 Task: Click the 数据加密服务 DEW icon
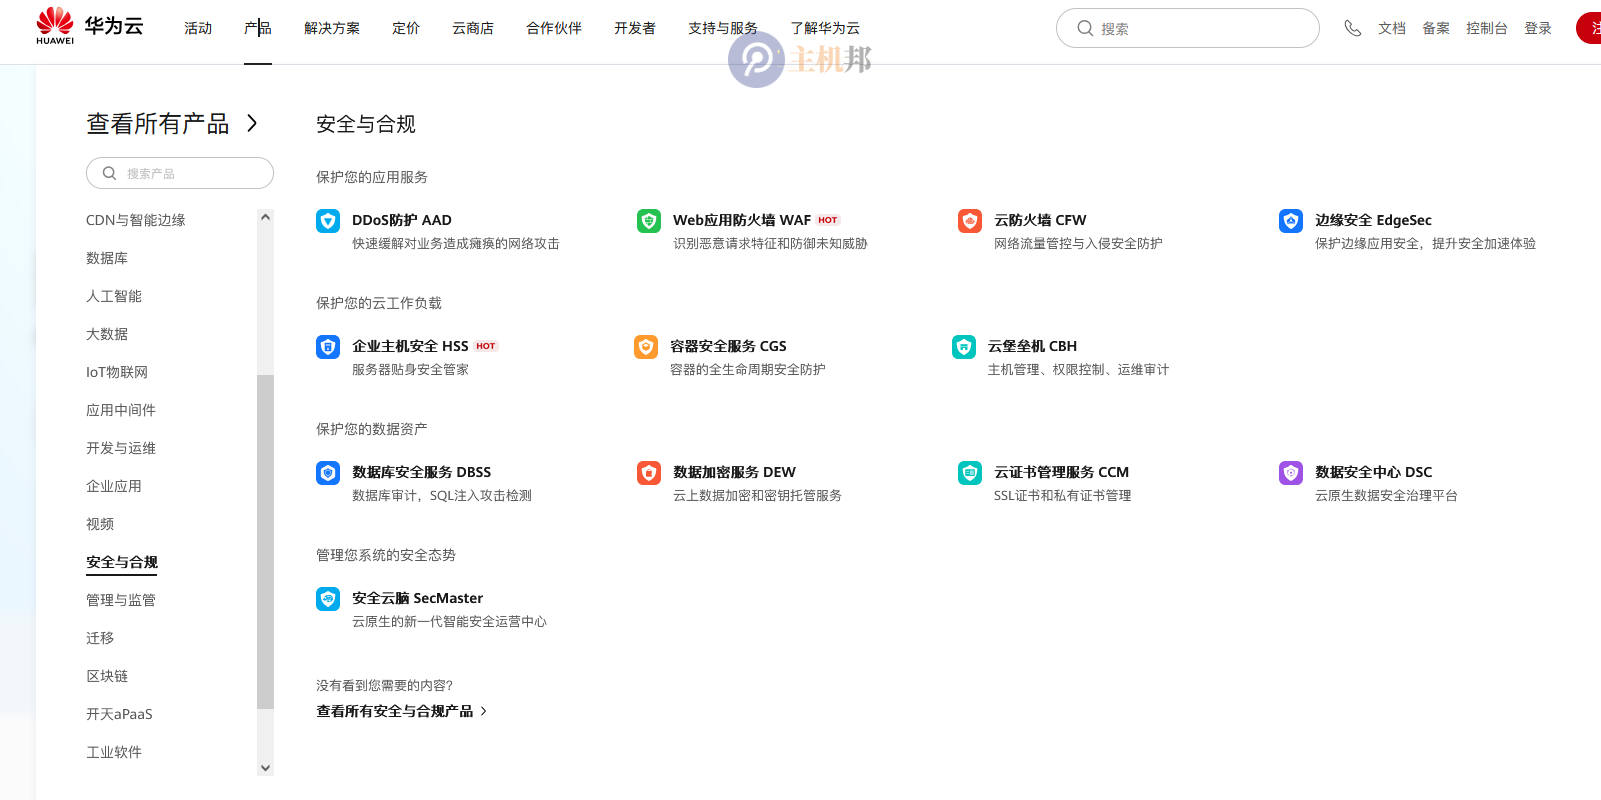649,473
